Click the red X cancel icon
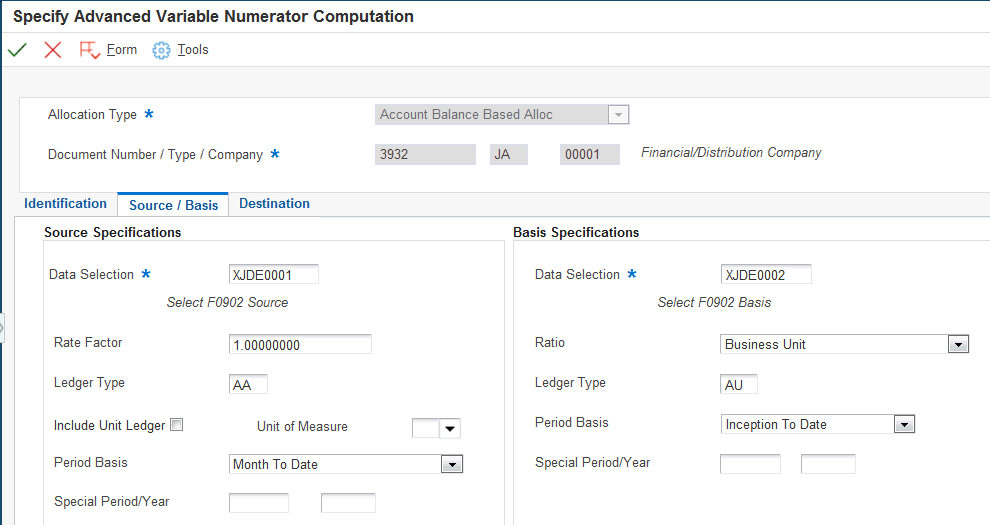Viewport: 990px width, 525px height. pos(53,50)
